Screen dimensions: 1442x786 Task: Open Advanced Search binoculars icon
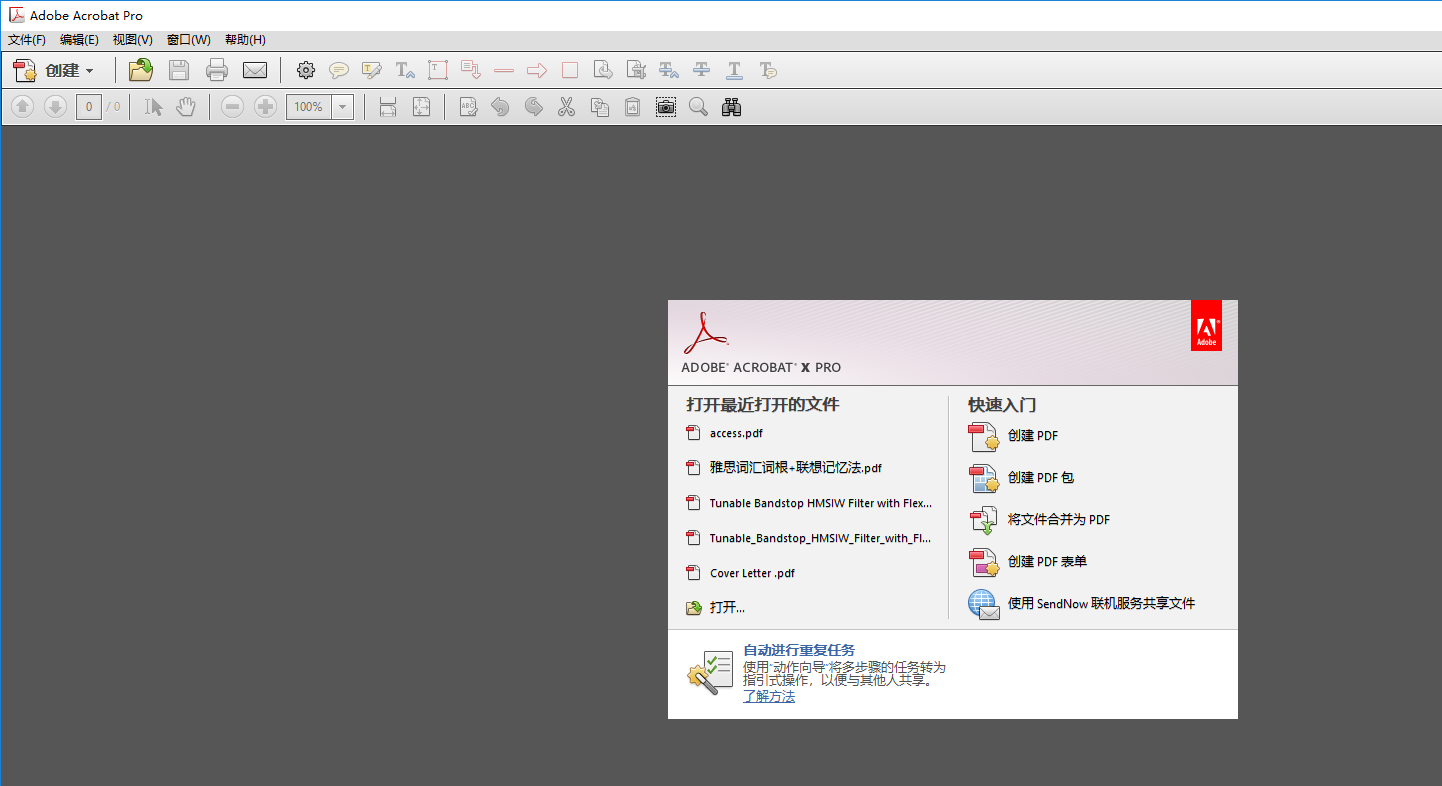732,107
